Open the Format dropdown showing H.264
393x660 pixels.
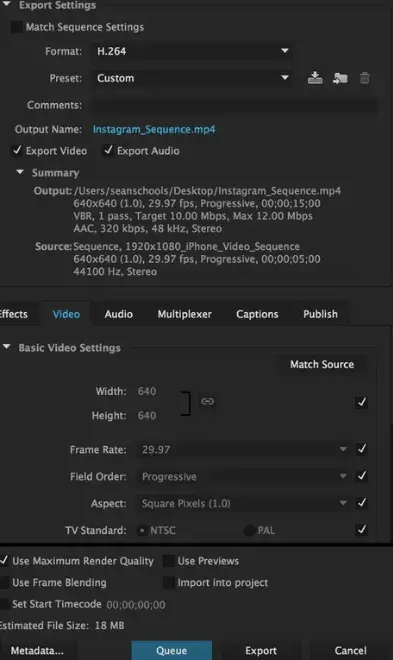(192, 51)
